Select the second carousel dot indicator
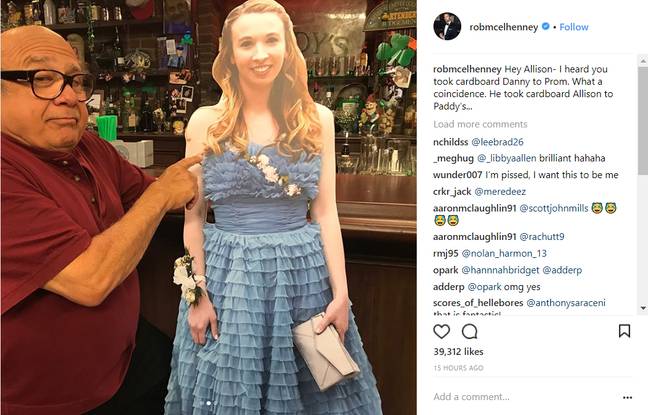Image resolution: width=648 pixels, height=415 pixels. pos(209,403)
